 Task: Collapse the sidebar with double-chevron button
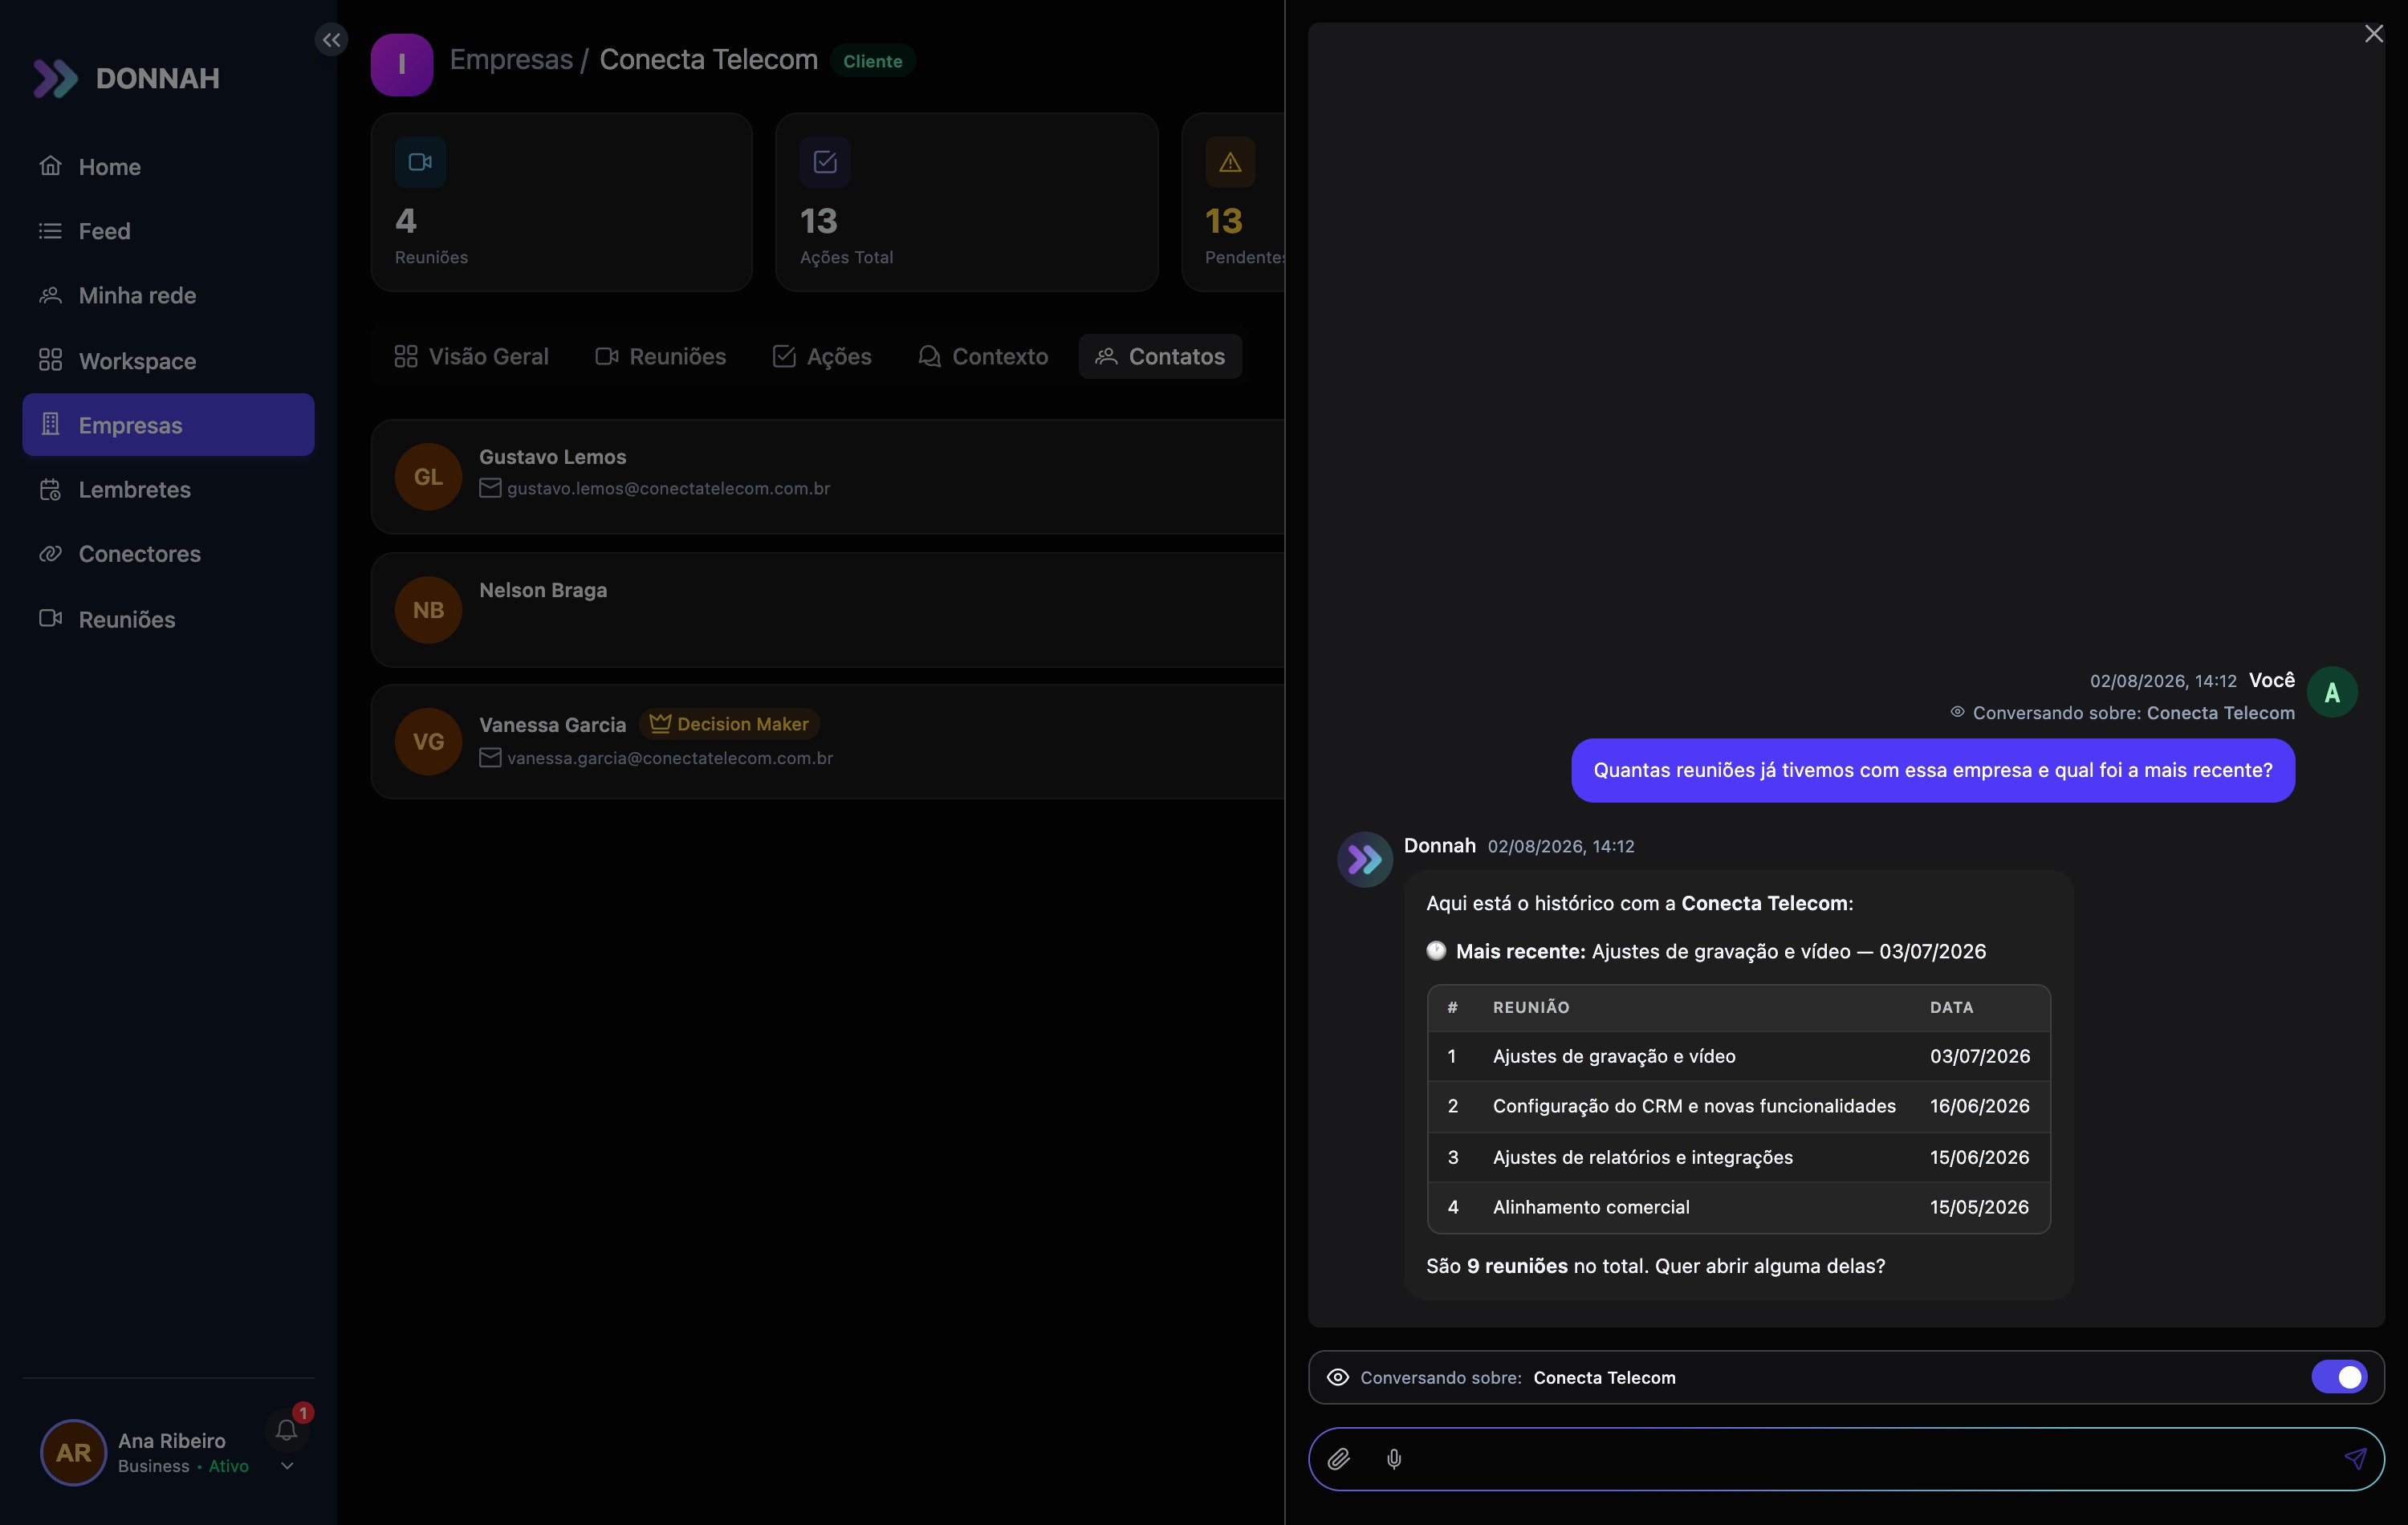[x=331, y=40]
